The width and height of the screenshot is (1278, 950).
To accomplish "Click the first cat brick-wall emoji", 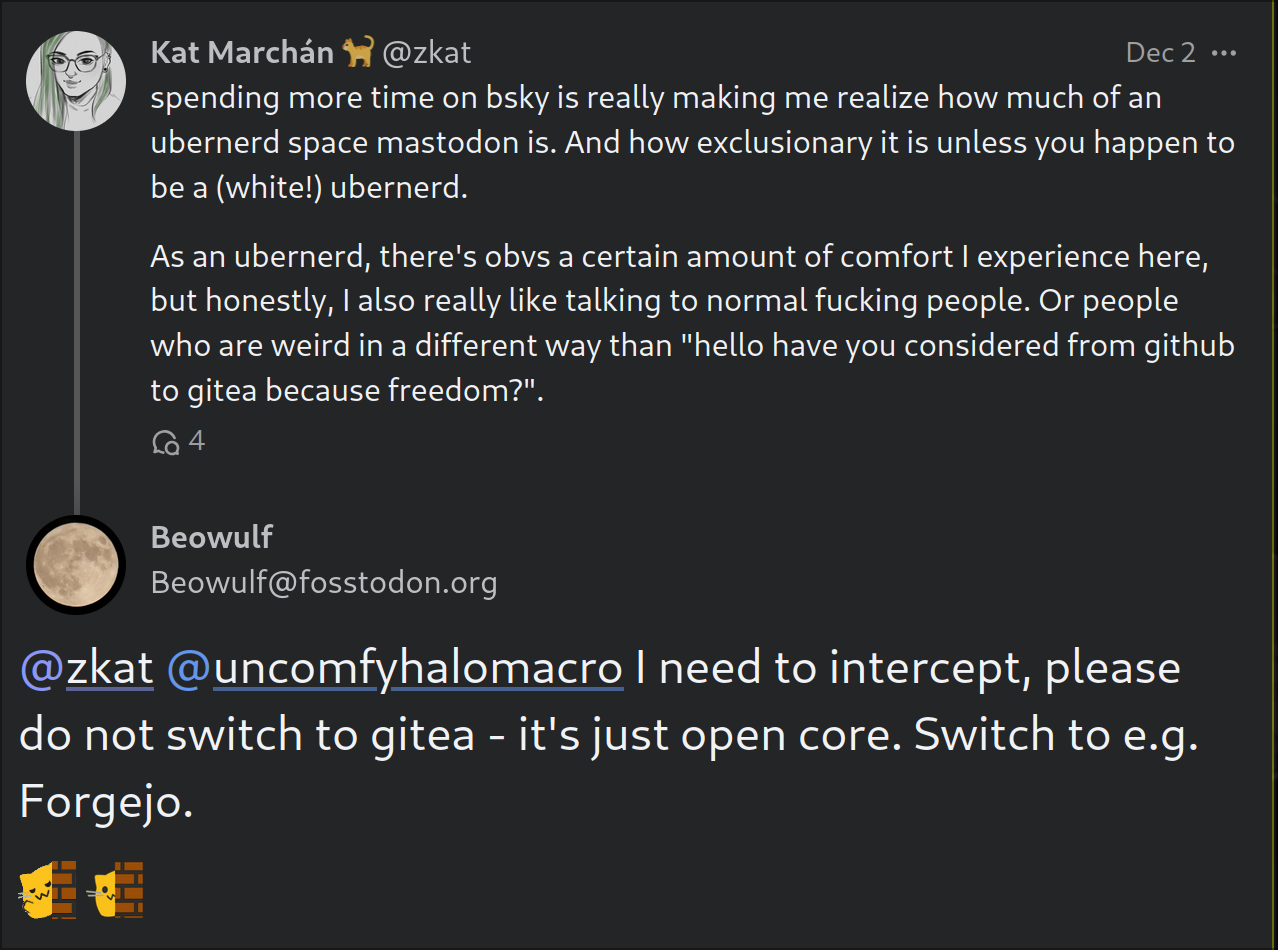I will [48, 889].
